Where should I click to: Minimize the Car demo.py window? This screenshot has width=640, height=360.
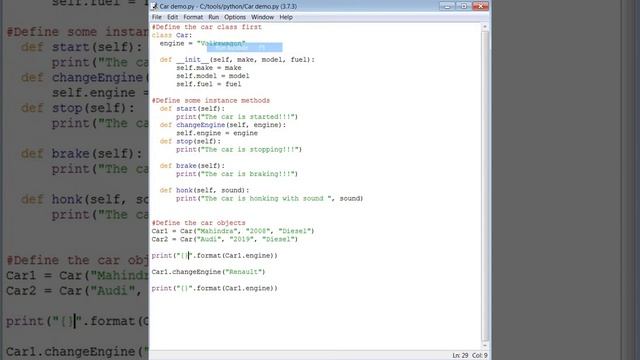(x=447, y=6)
